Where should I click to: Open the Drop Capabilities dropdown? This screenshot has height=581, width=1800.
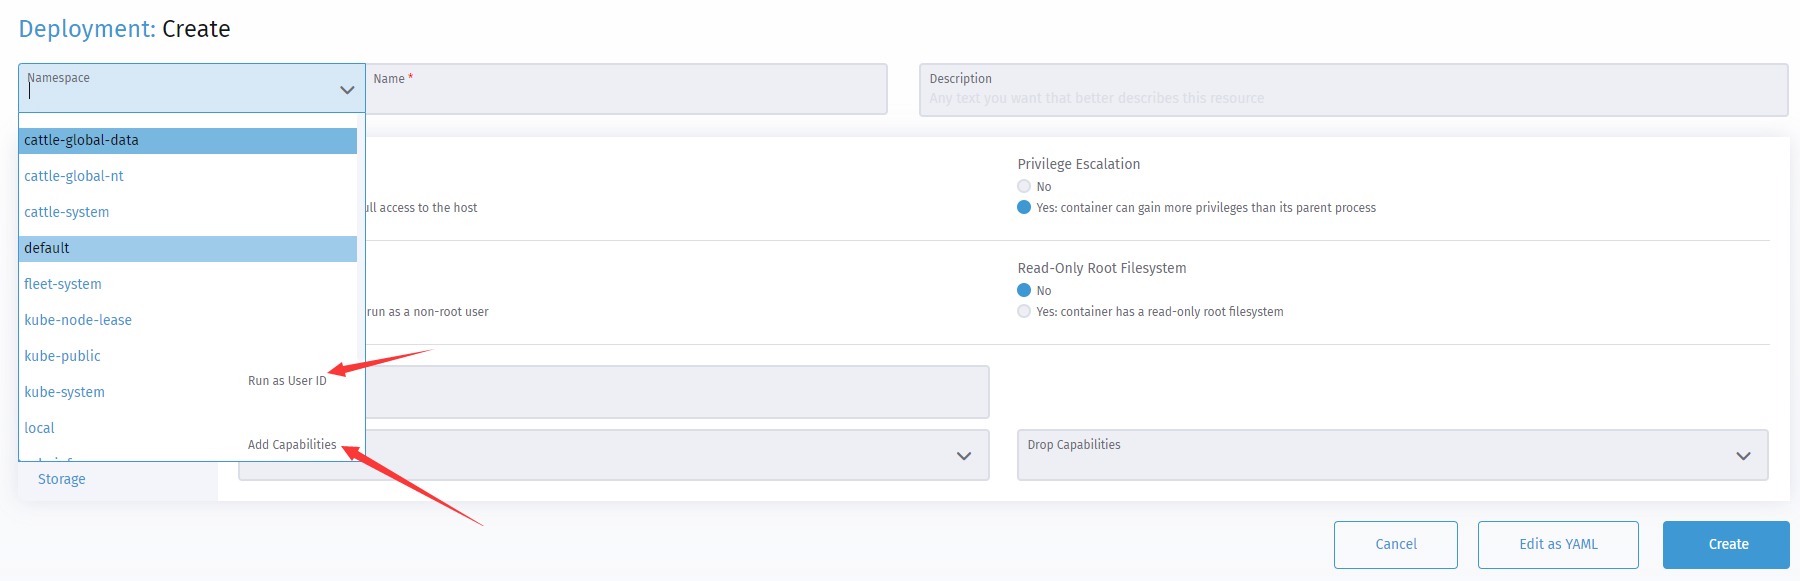pyautogui.click(x=1392, y=455)
